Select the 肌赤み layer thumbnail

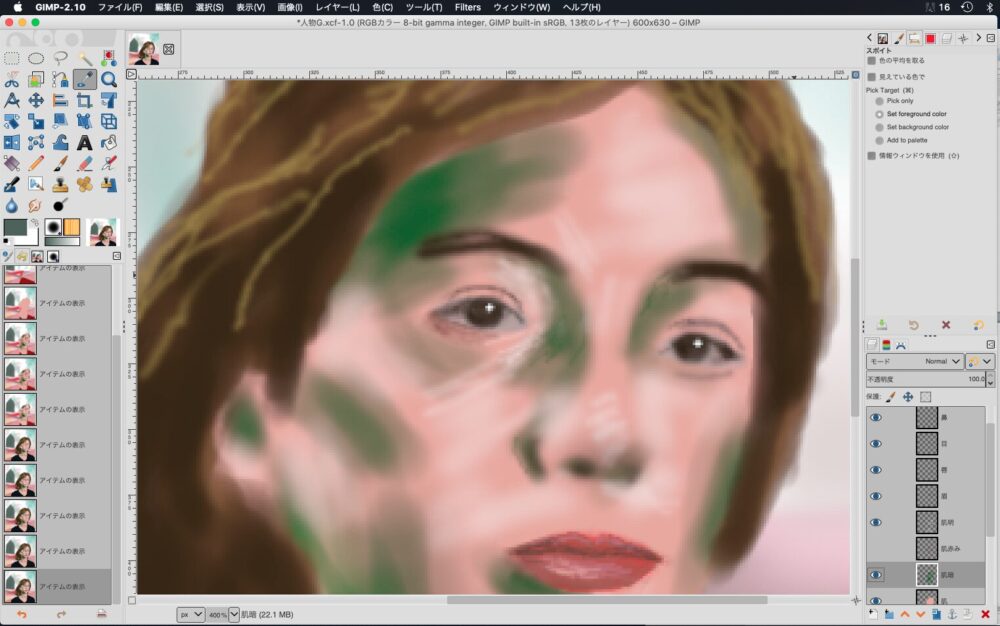(927, 548)
